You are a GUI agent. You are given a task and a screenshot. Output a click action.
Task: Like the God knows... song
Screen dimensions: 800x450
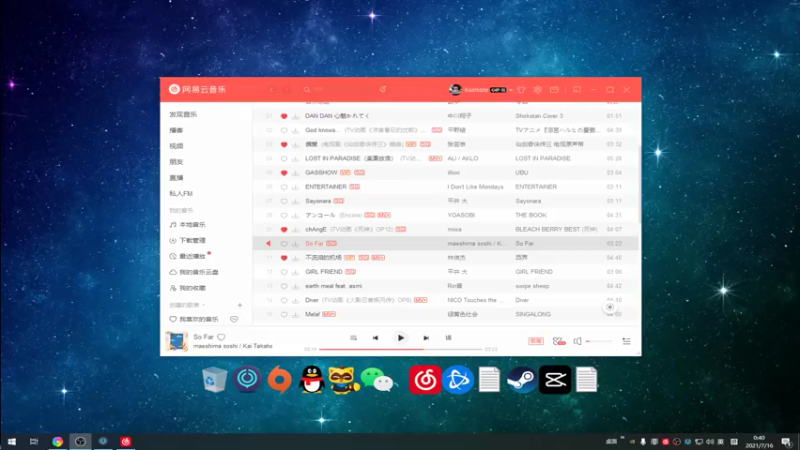click(x=284, y=131)
